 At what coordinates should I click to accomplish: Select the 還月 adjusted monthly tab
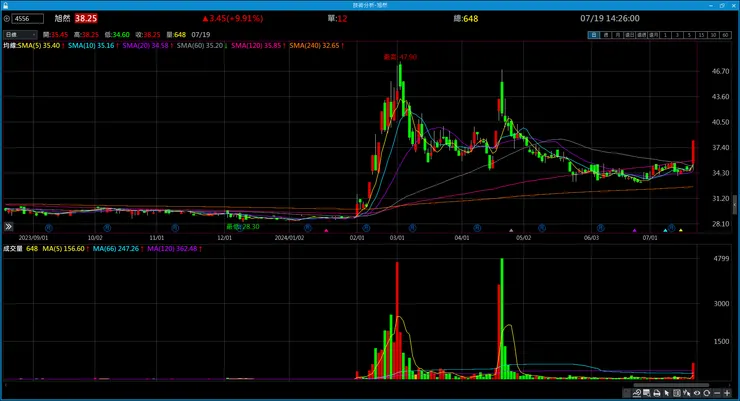click(x=653, y=35)
